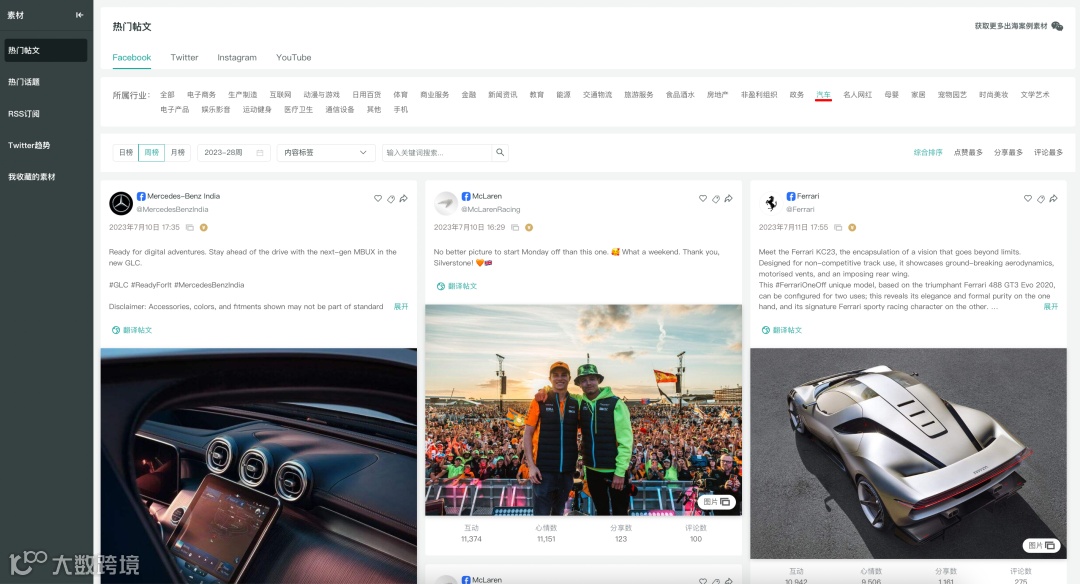Switch to the Facebook tab
1080x584 pixels.
click(132, 57)
